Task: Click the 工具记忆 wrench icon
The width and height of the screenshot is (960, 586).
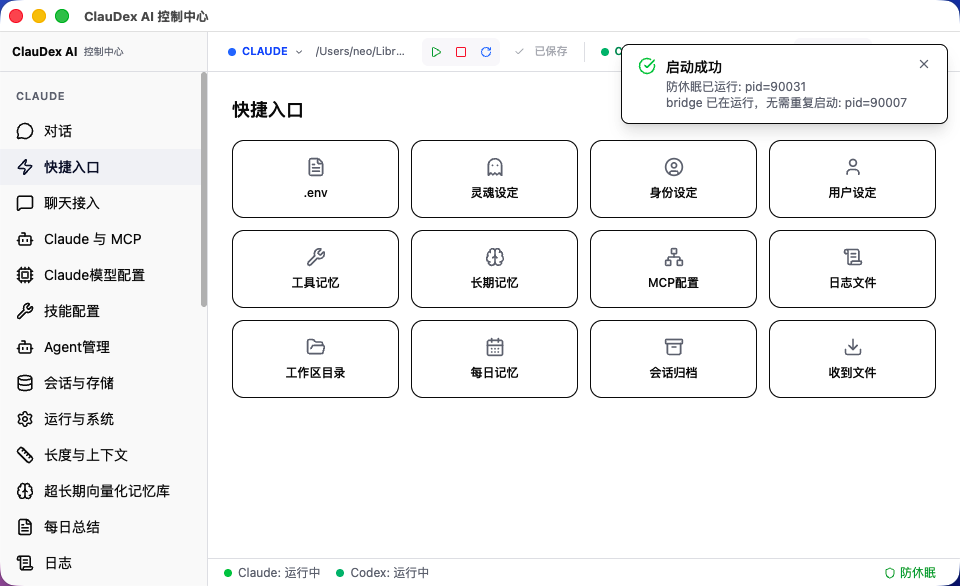Action: (315, 257)
